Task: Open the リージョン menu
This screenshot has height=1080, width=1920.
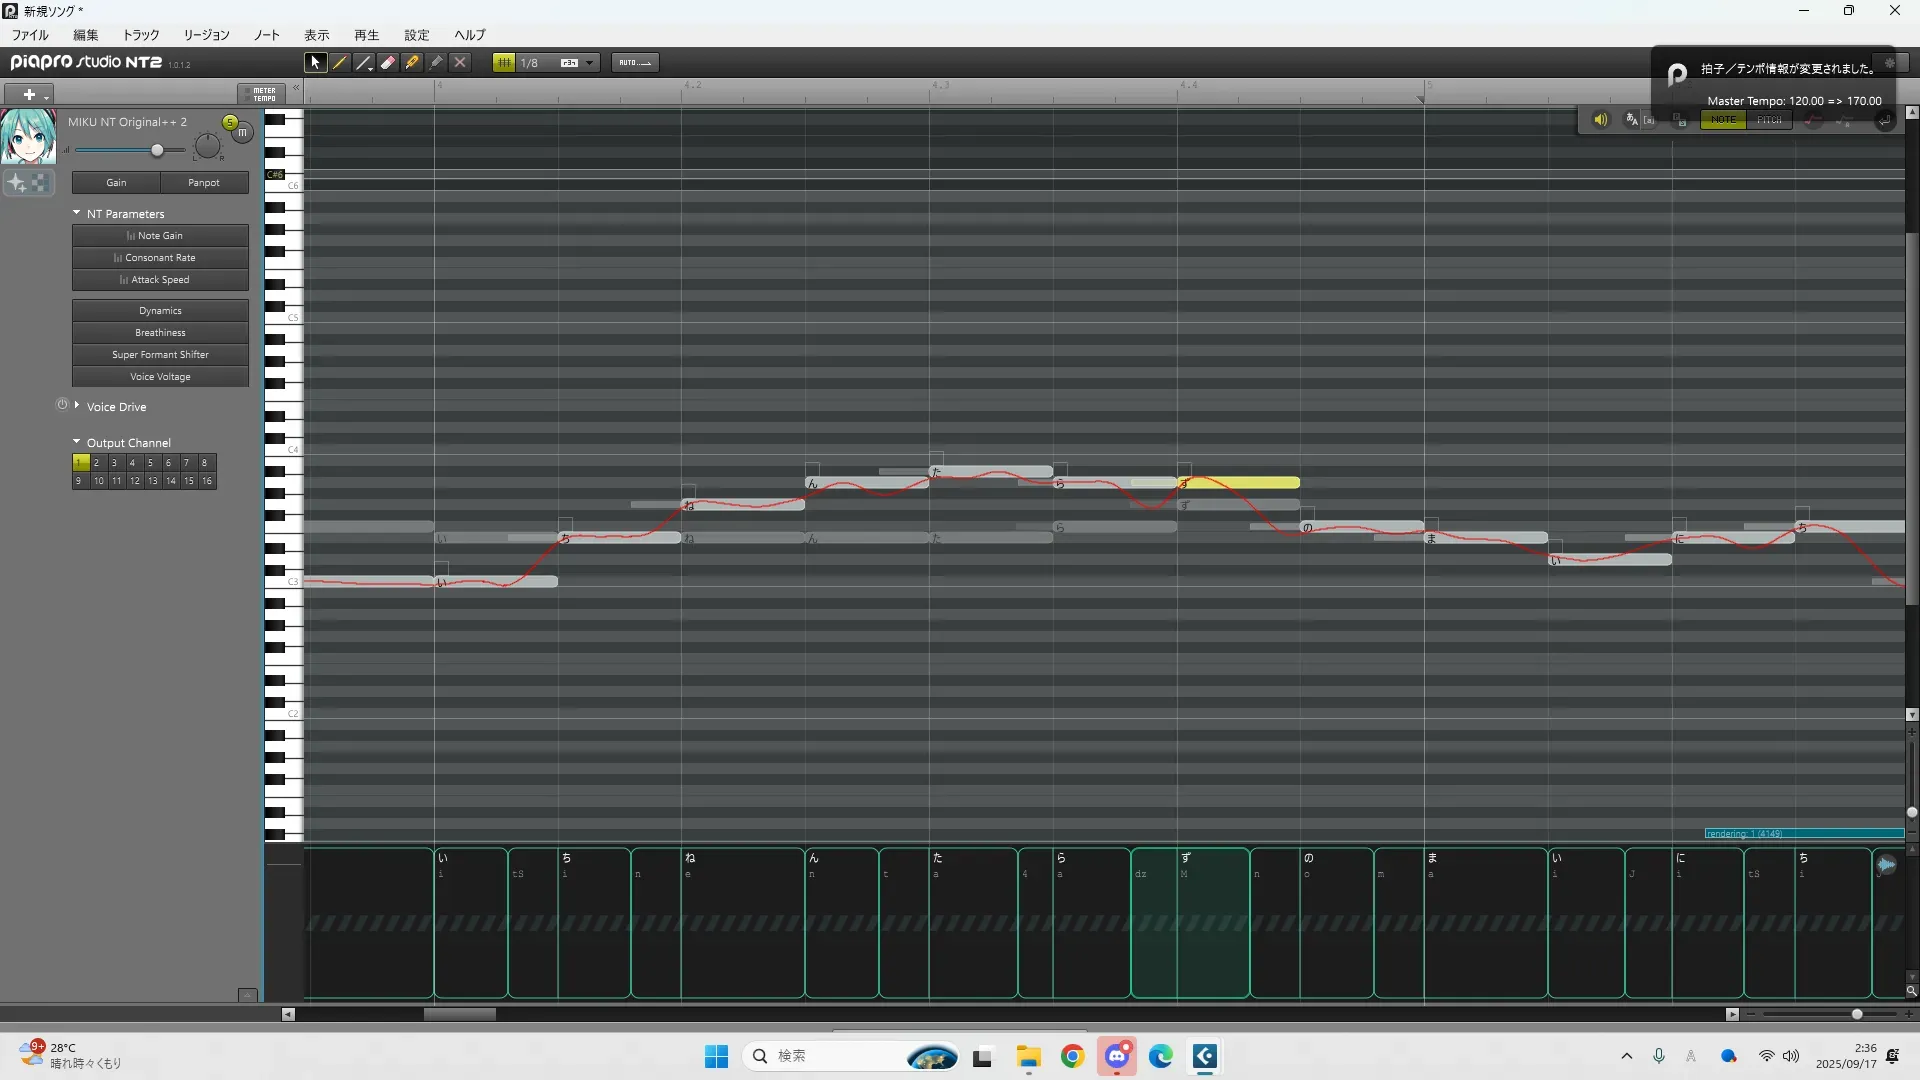Action: (206, 35)
